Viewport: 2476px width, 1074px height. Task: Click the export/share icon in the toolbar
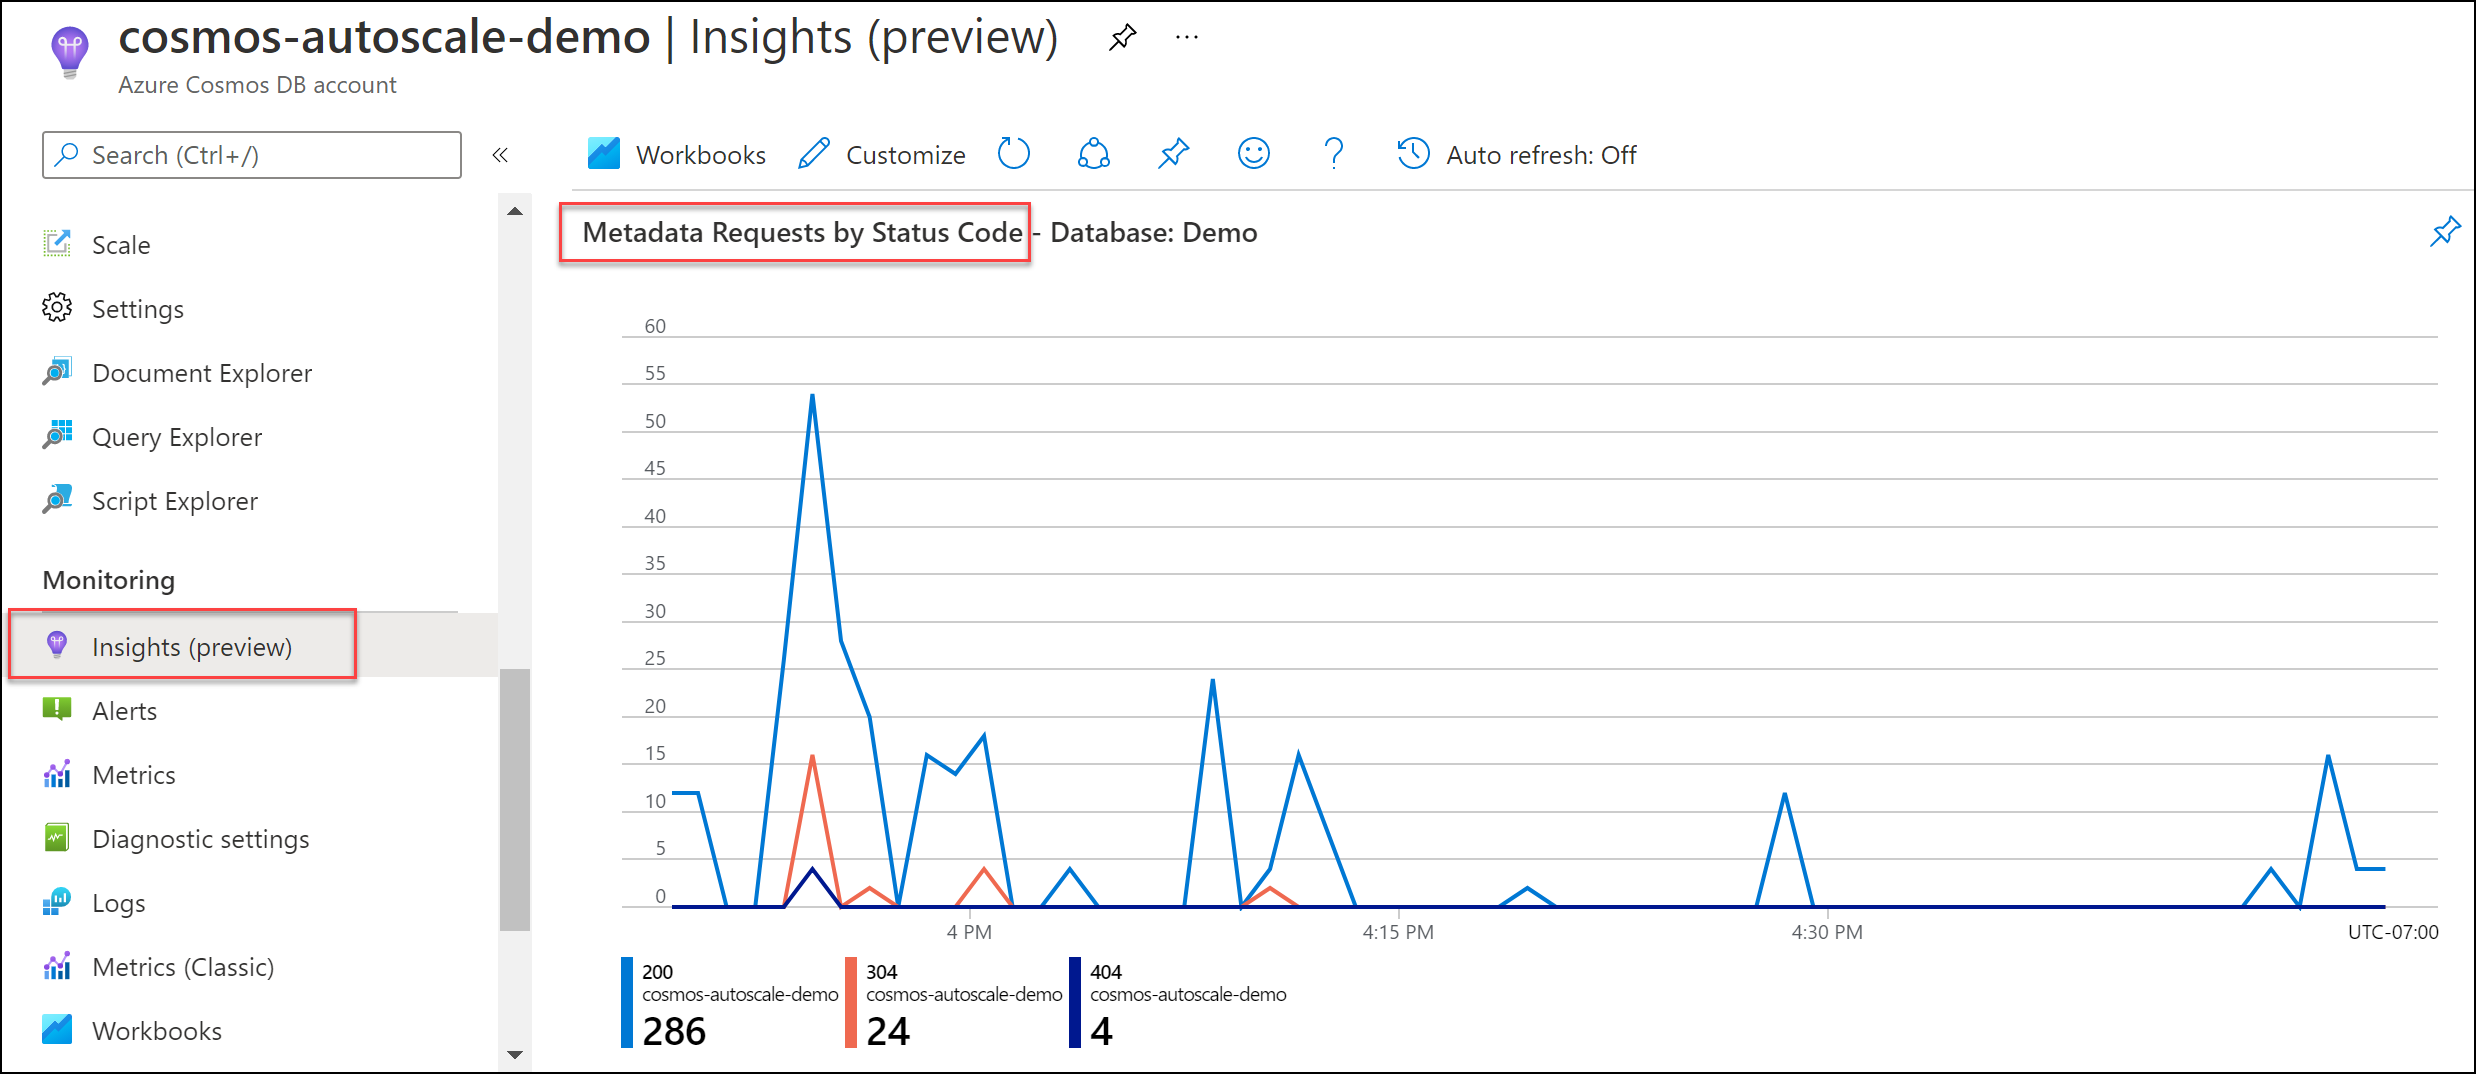click(1092, 154)
